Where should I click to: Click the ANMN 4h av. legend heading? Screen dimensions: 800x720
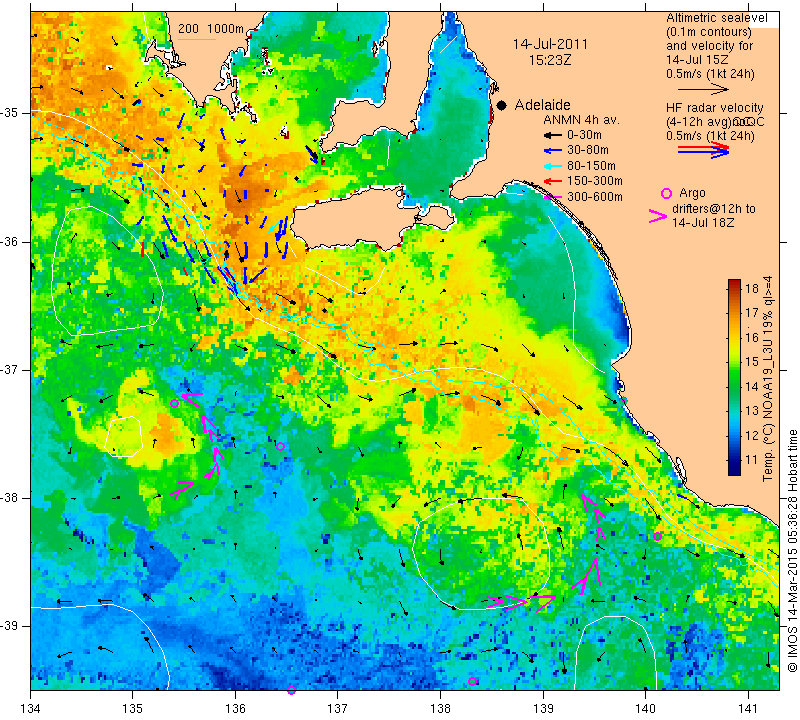coord(581,120)
